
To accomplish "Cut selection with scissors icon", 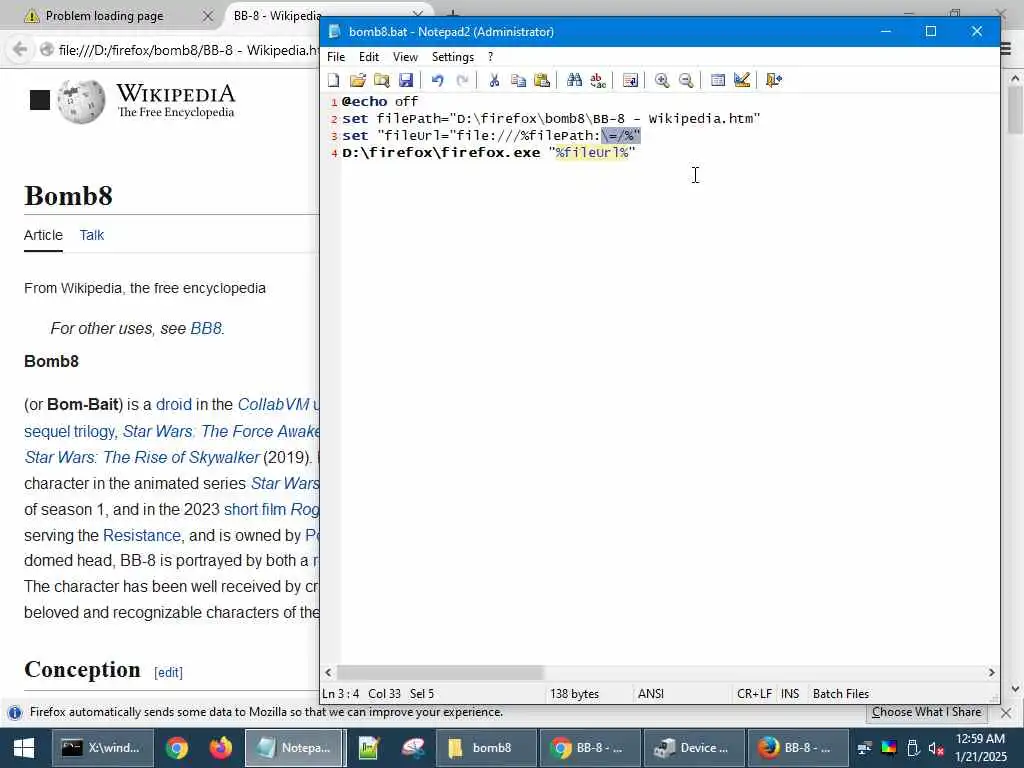I will [x=494, y=80].
